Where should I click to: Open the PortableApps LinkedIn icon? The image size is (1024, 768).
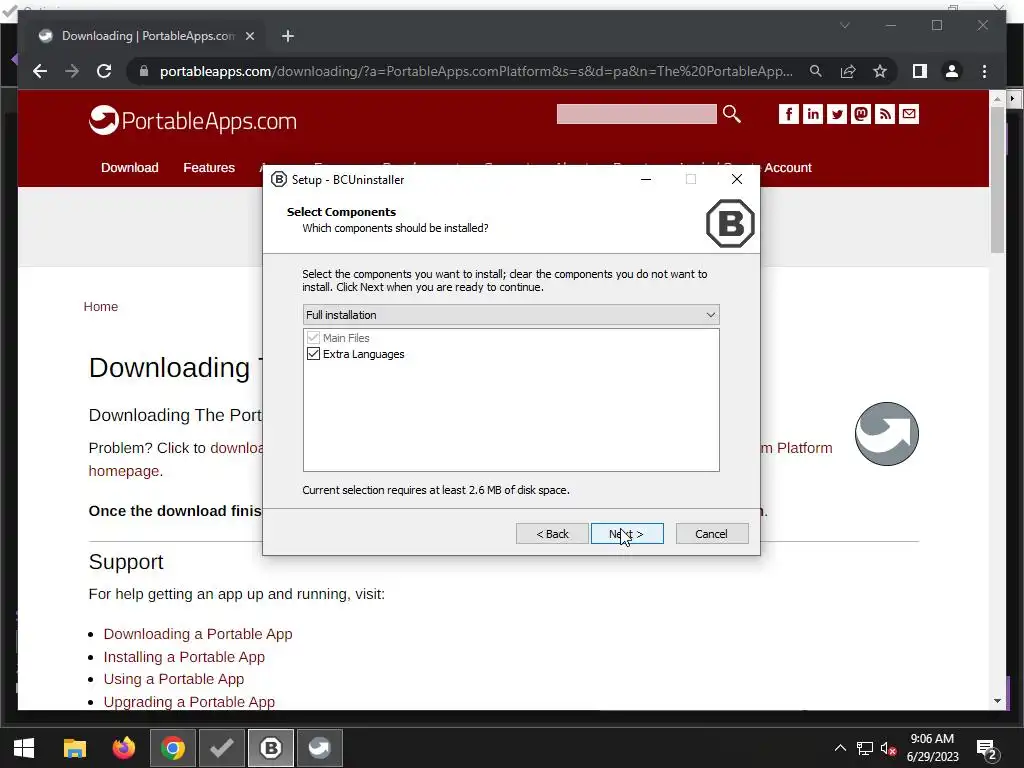(812, 114)
